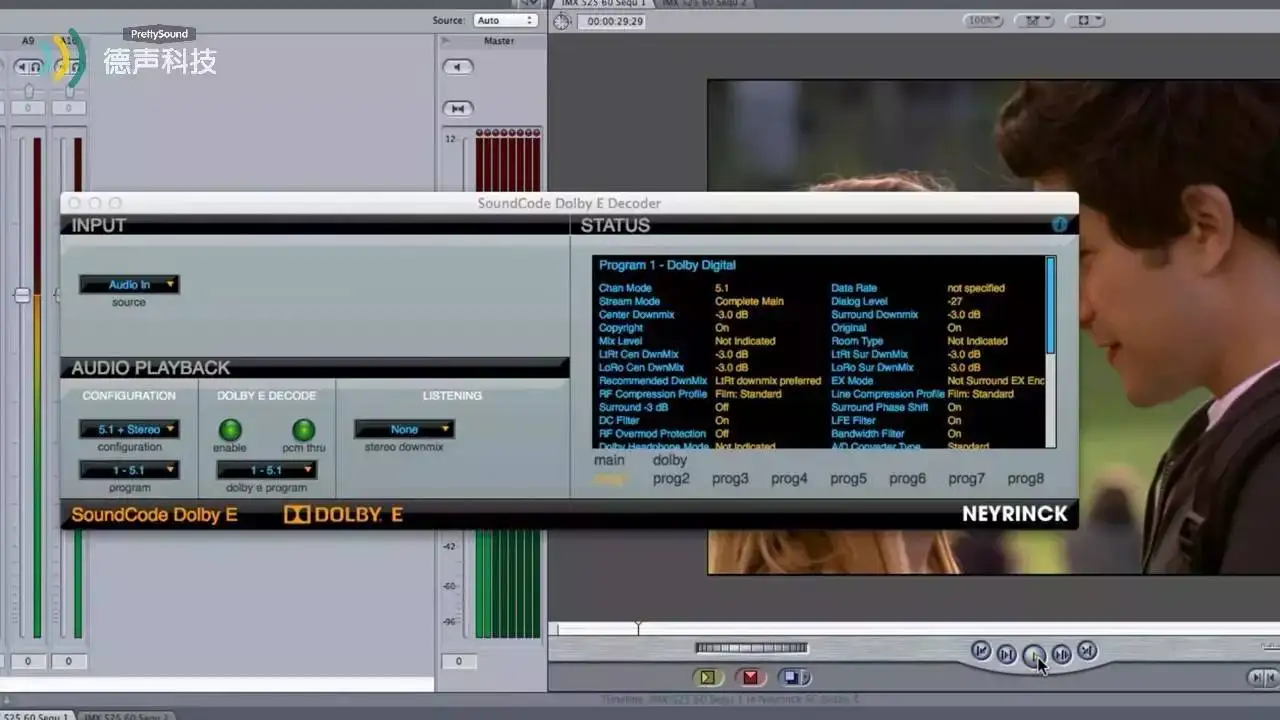Select the 1 - 5.1 dolby e program
This screenshot has height=720, width=1280.
point(265,470)
